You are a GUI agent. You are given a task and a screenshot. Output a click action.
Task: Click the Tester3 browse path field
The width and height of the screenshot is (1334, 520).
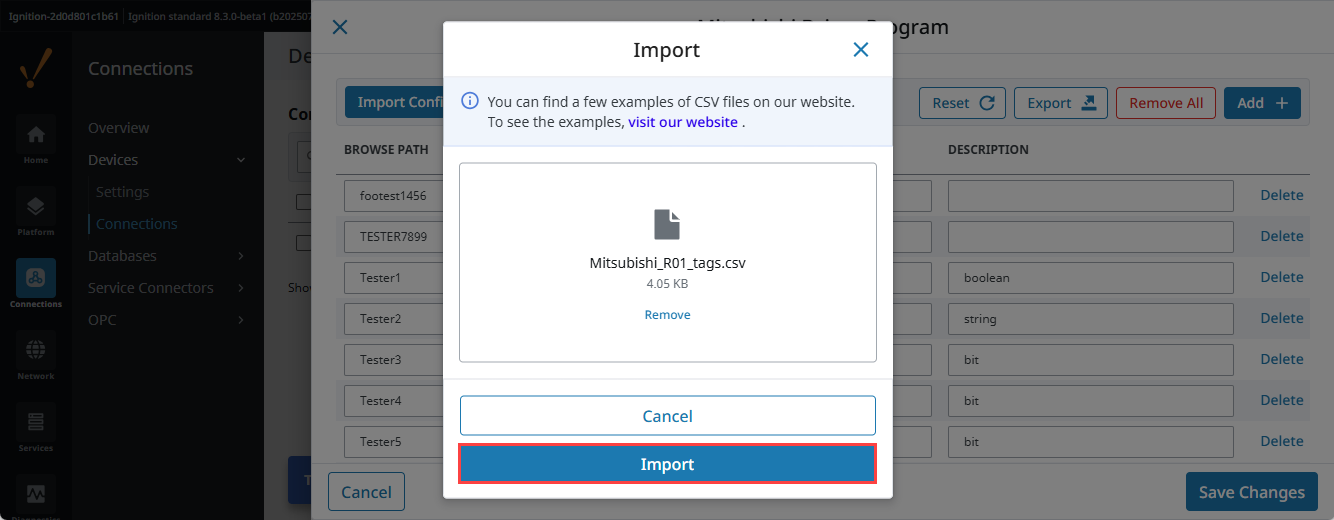coord(394,360)
